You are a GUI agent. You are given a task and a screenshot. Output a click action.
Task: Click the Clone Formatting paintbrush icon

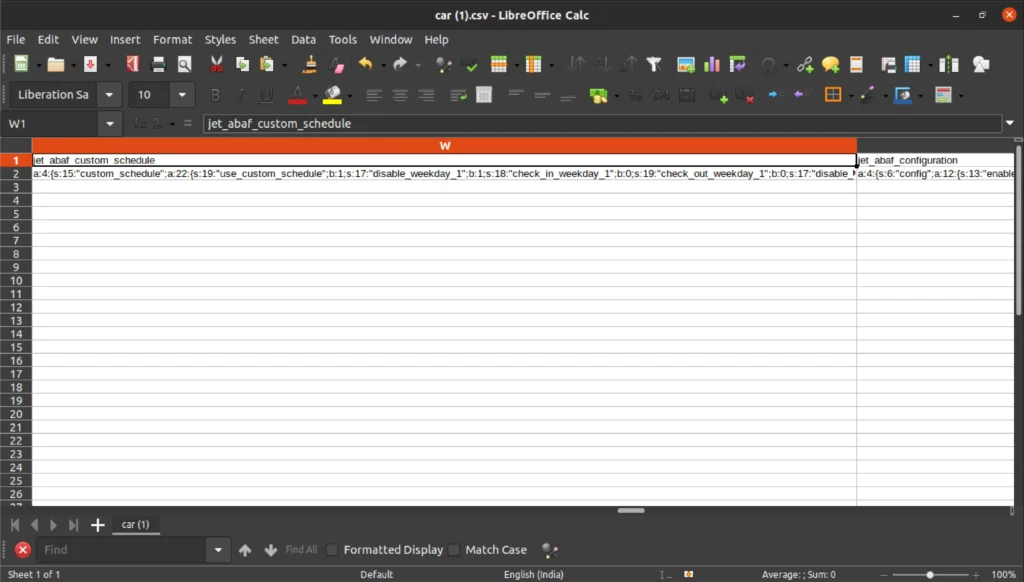(310, 64)
